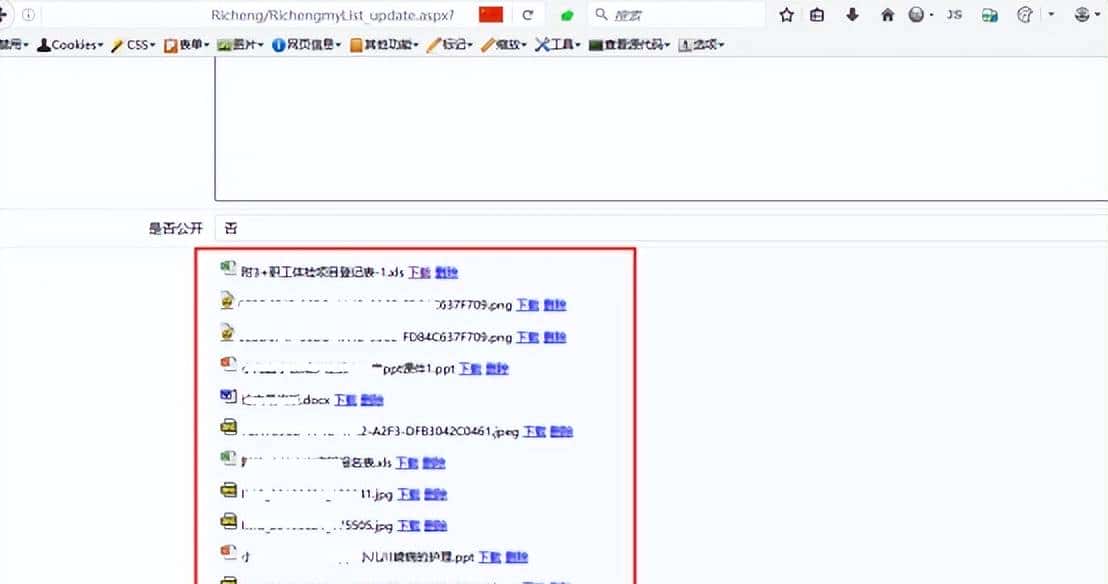Viewport: 1108px width, 584px height.
Task: Delete the 护理.ppt file
Action: [517, 557]
